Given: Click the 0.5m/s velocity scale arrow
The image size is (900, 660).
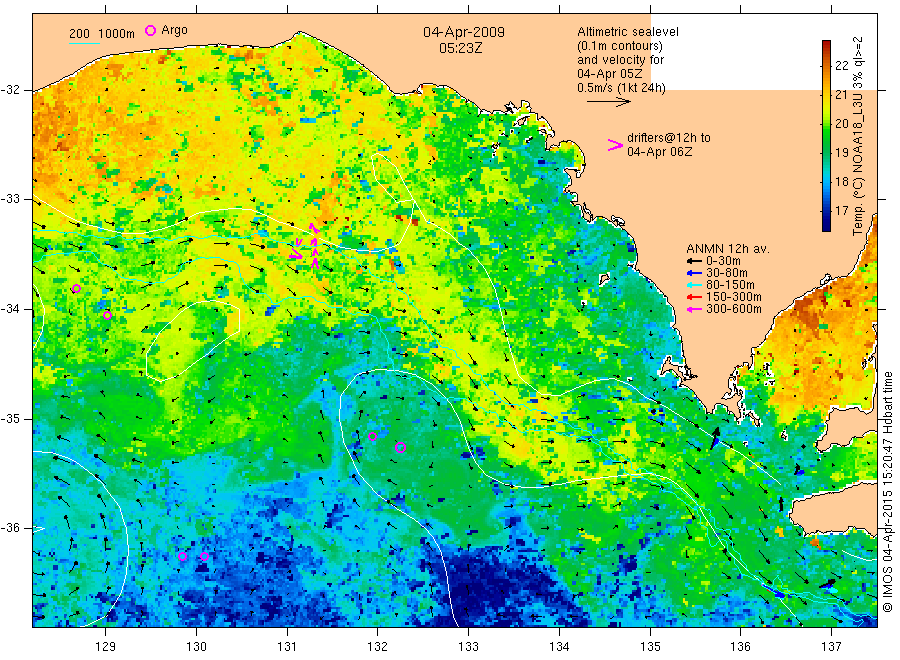Looking at the screenshot, I should tap(608, 102).
